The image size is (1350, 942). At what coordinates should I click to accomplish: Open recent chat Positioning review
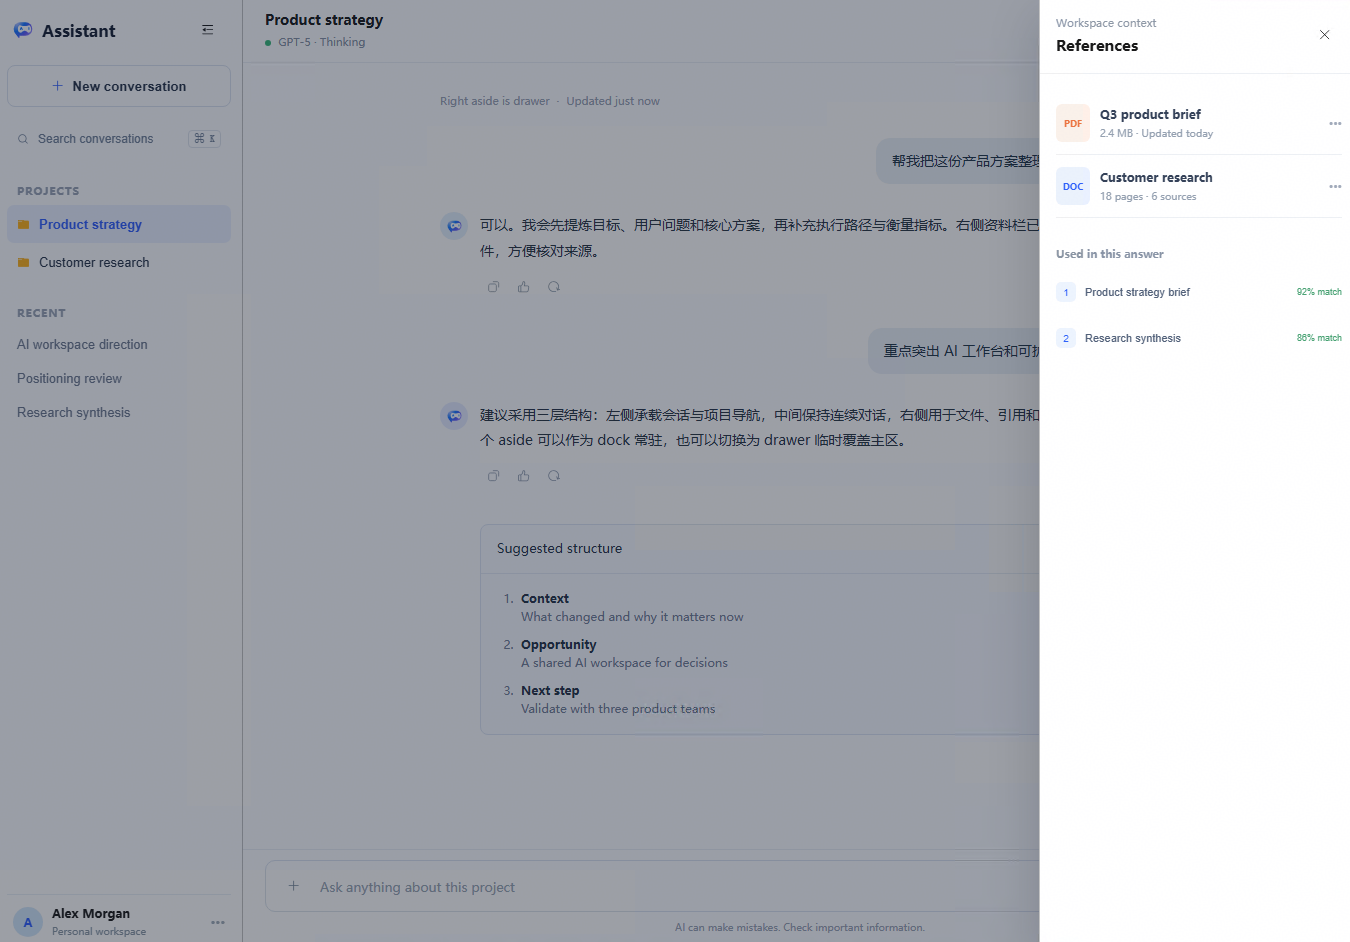point(69,378)
